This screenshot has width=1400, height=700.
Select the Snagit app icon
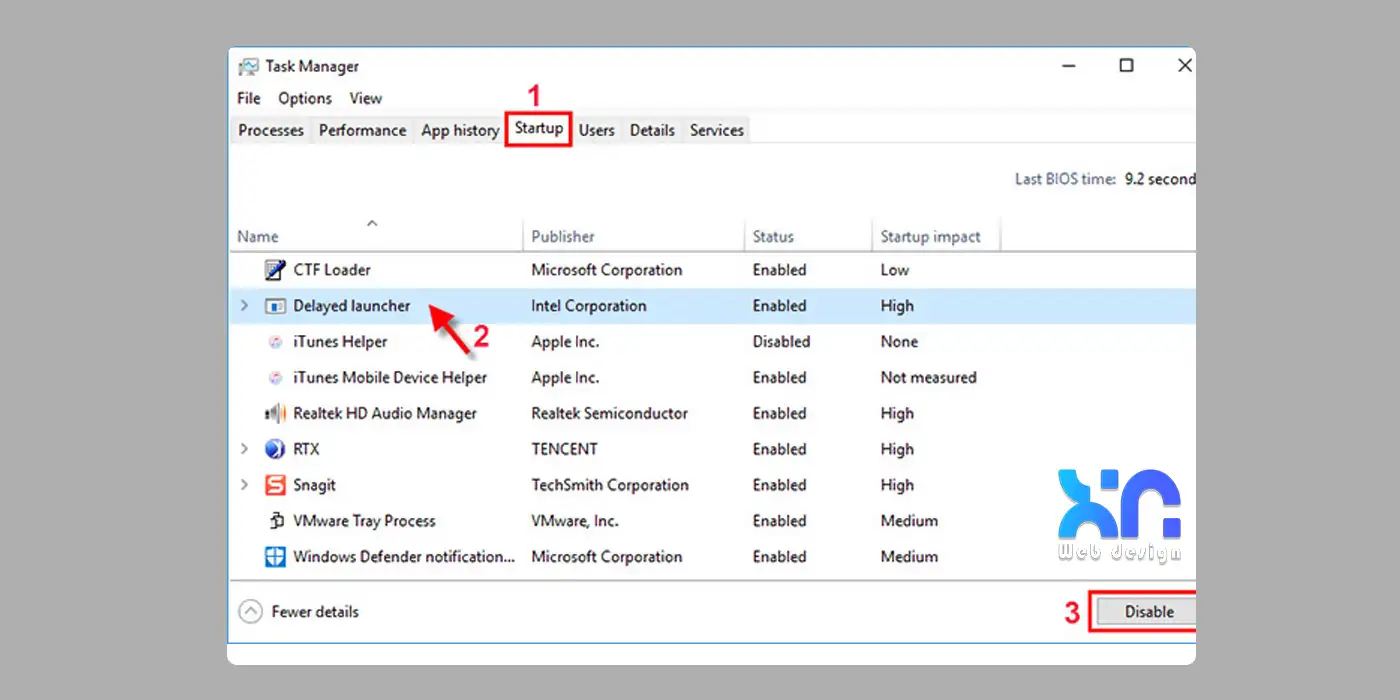274,485
